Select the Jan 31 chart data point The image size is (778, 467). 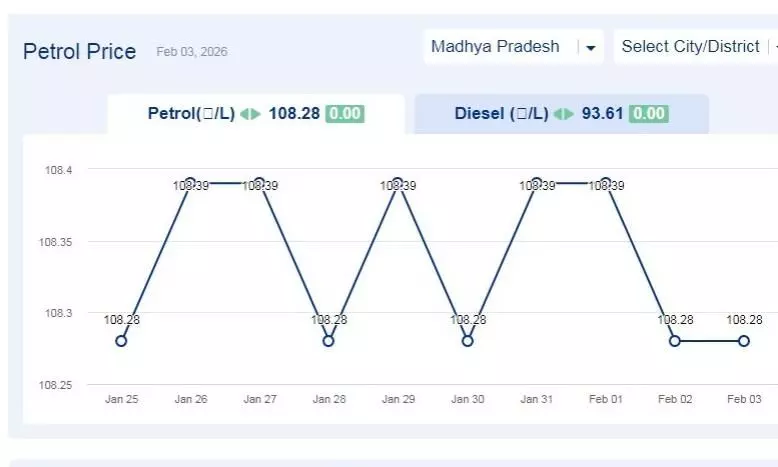point(536,183)
